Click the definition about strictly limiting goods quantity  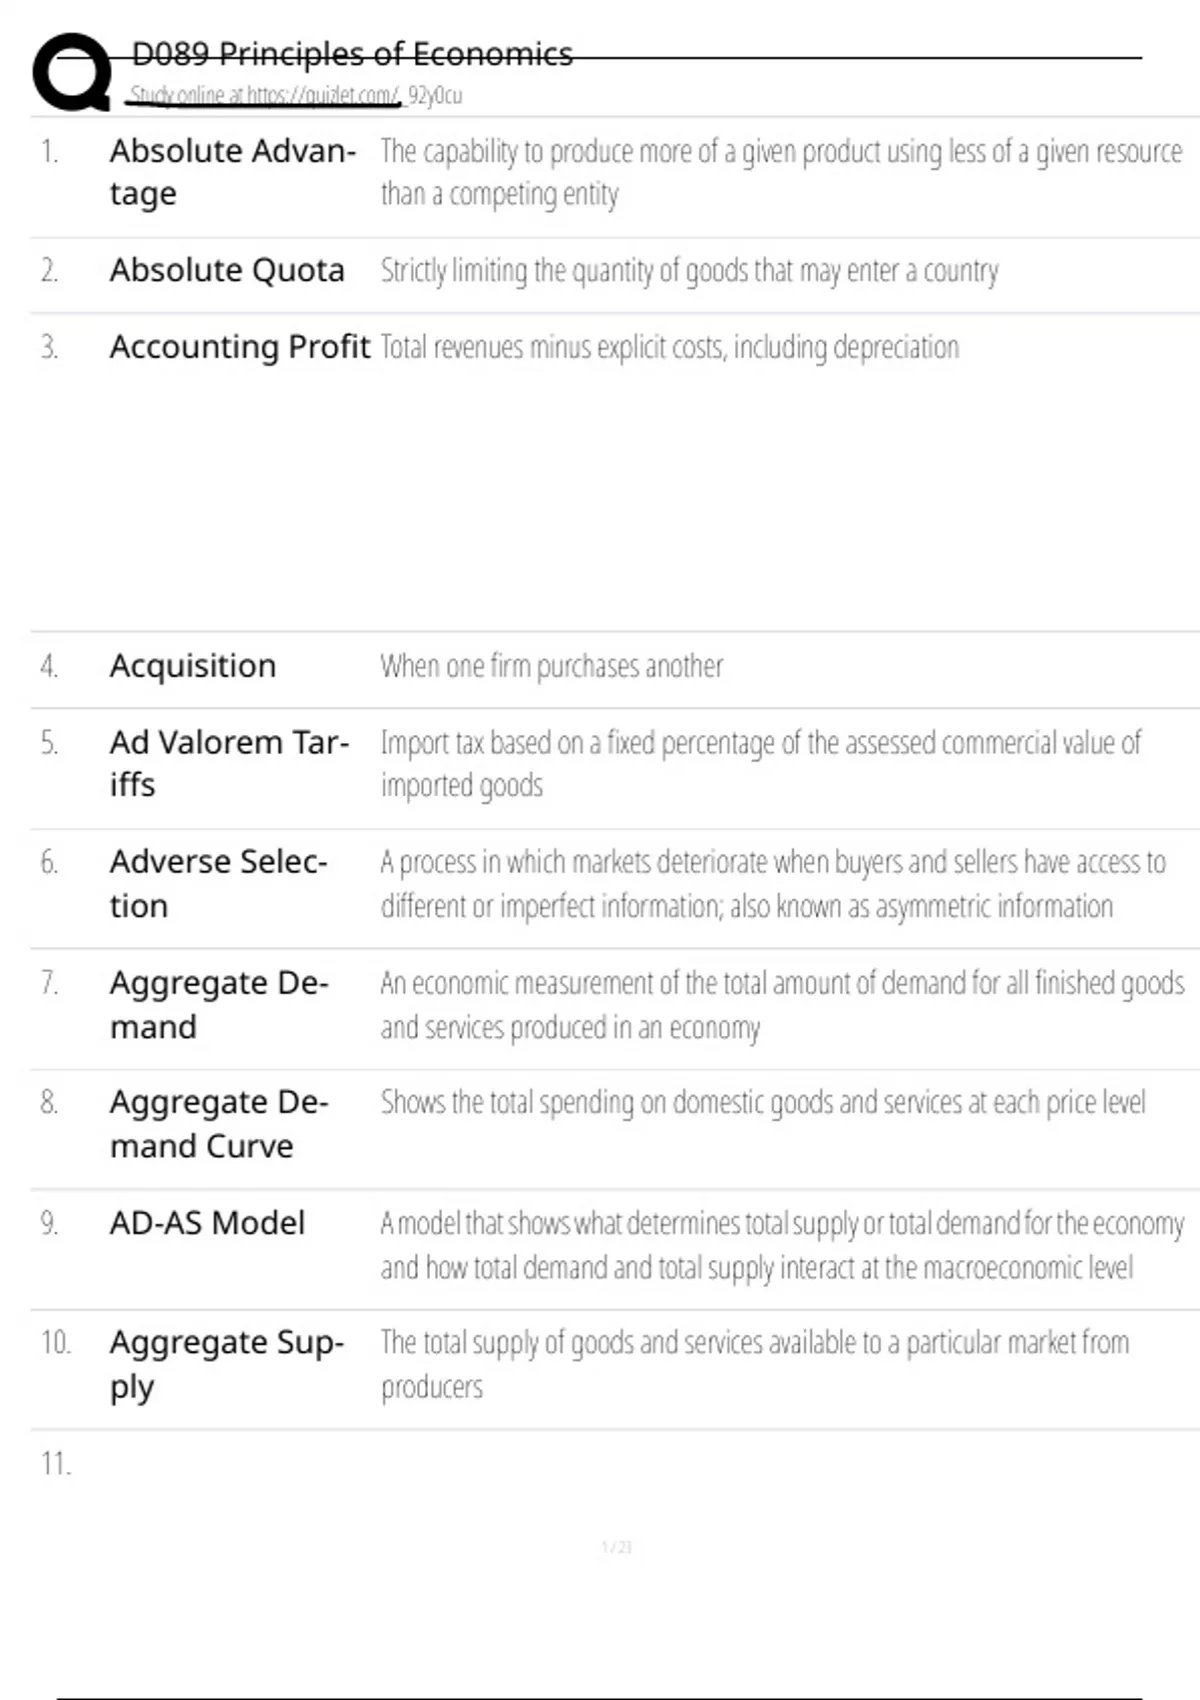click(x=689, y=271)
